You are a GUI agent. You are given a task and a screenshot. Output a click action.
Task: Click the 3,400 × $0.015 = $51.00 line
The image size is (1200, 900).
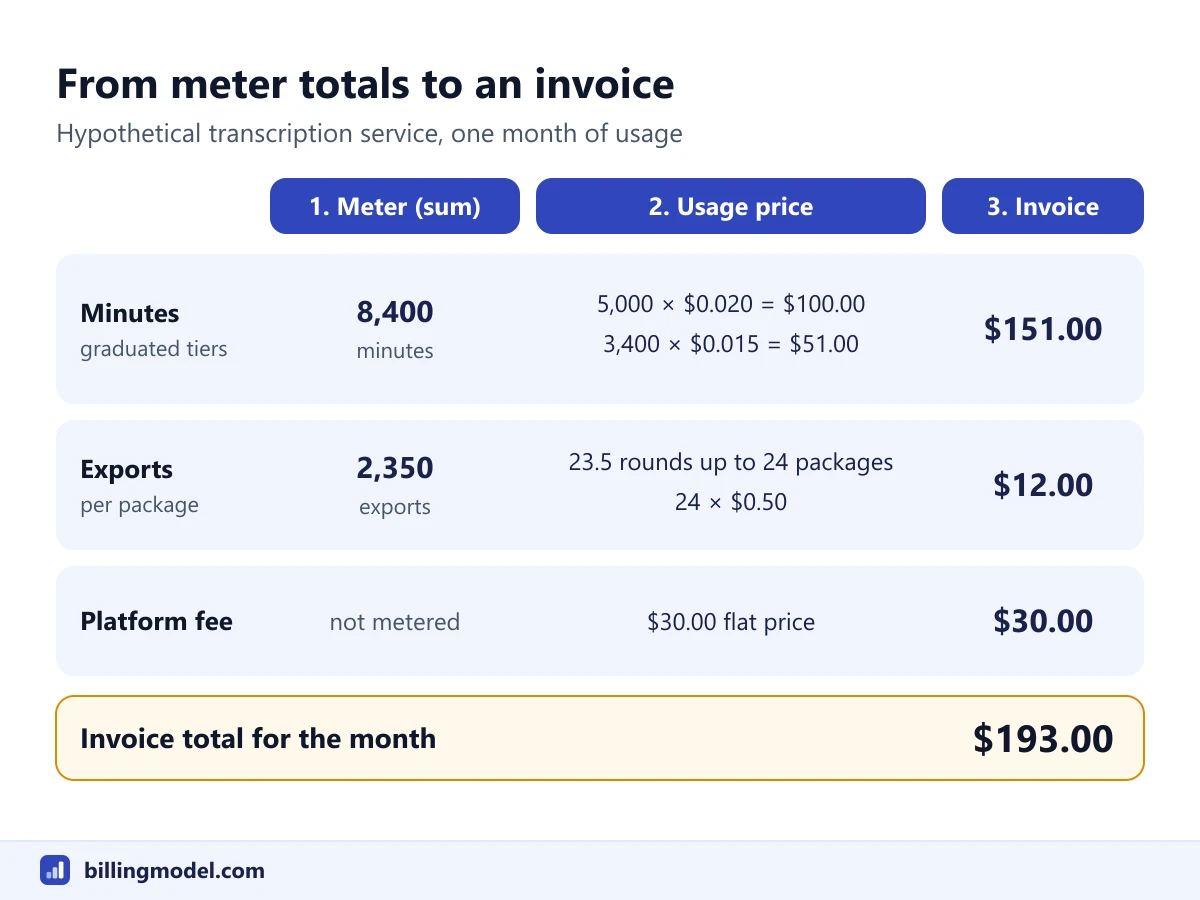pyautogui.click(x=731, y=344)
